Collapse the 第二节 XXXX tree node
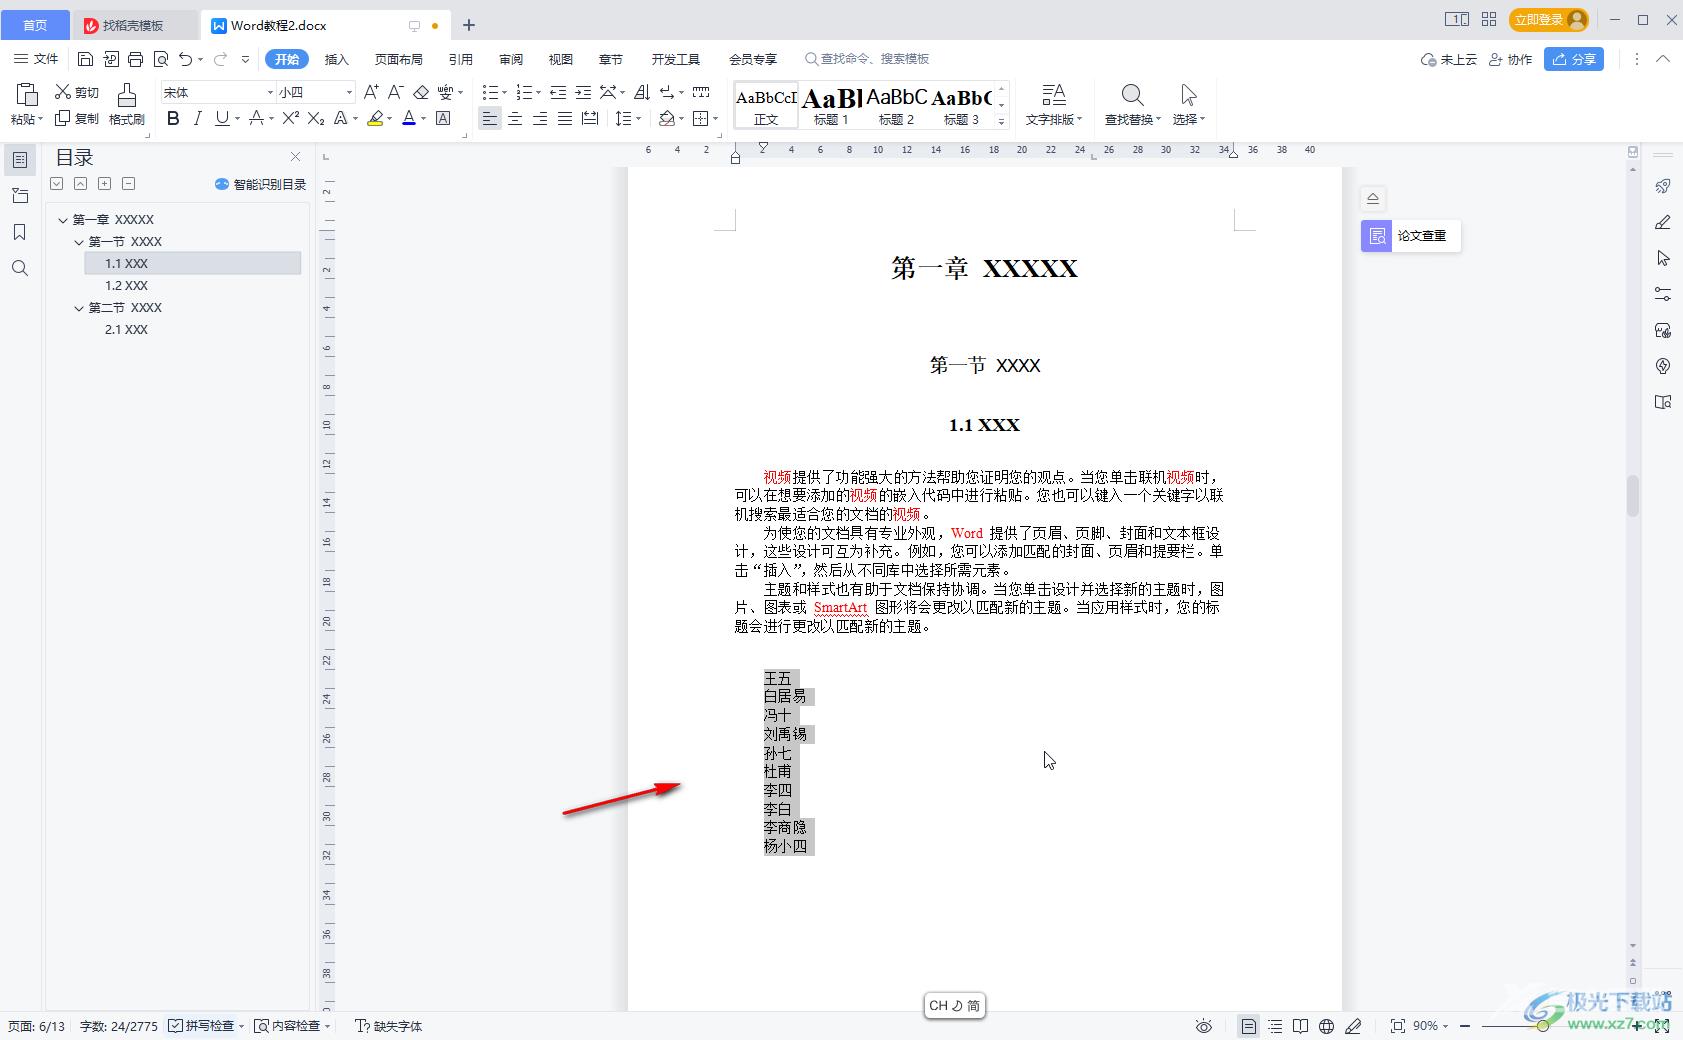The image size is (1683, 1040). coord(79,308)
